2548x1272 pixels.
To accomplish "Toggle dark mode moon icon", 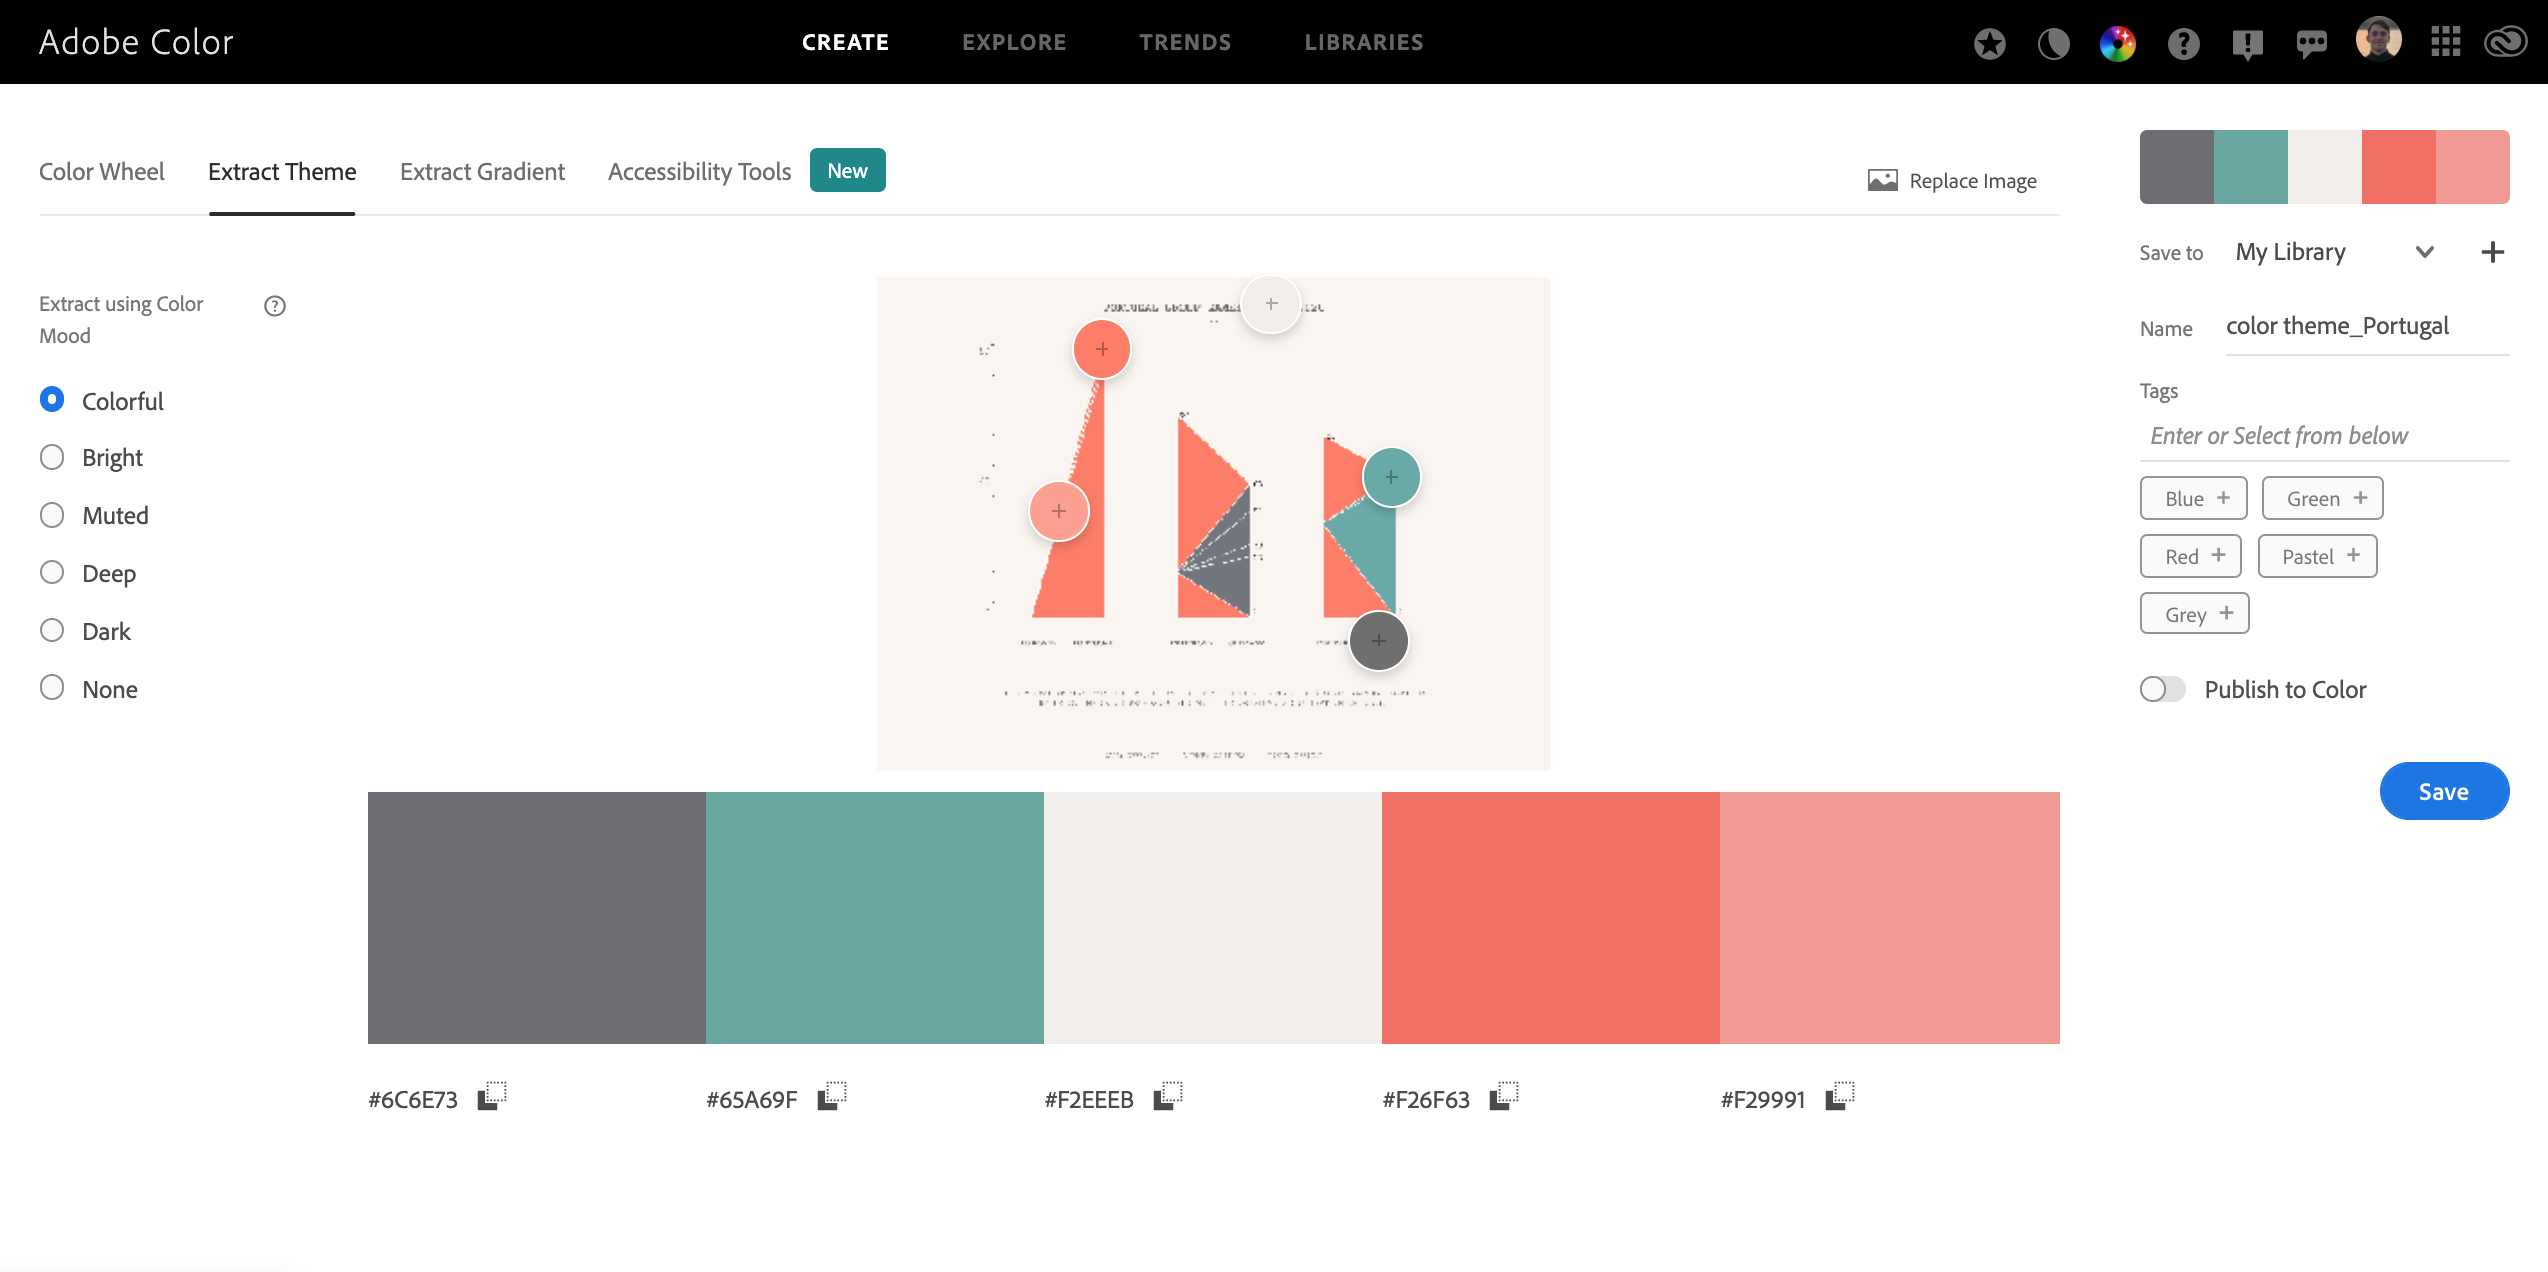I will (2053, 43).
